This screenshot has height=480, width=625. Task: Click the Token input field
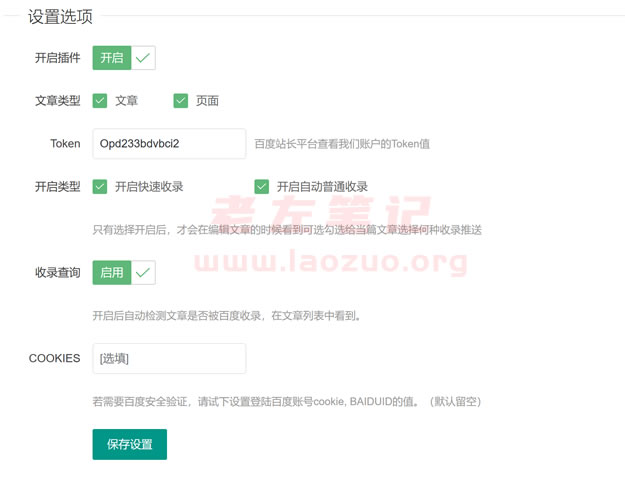(168, 143)
